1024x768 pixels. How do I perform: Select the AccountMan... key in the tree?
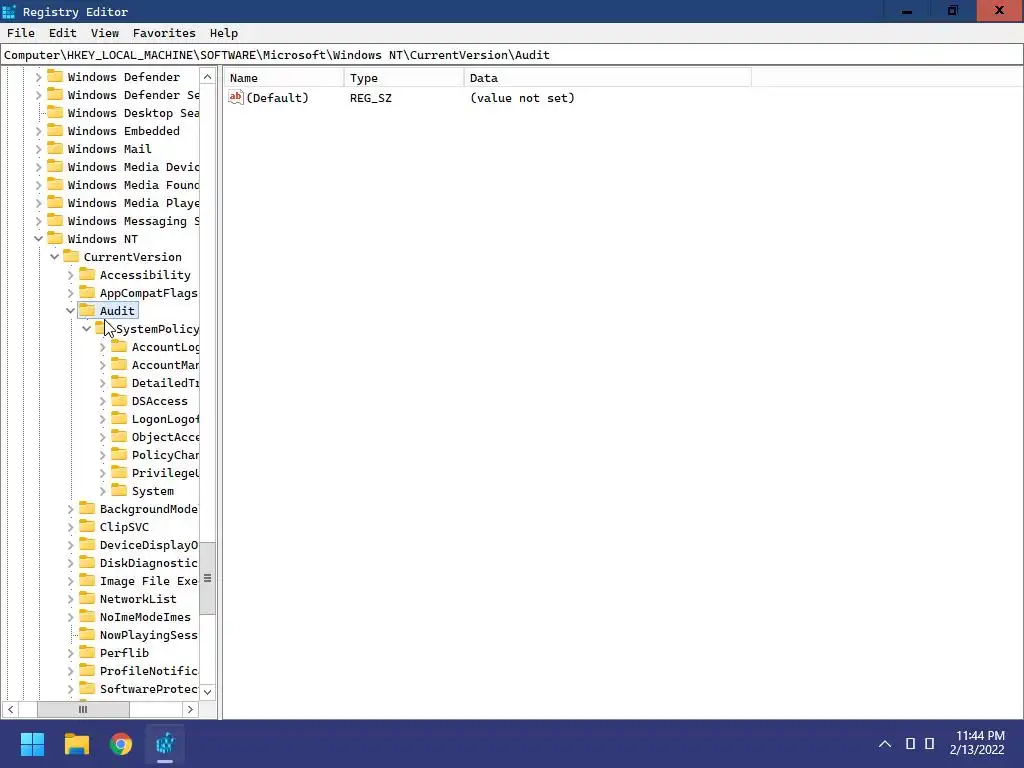[x=165, y=365]
